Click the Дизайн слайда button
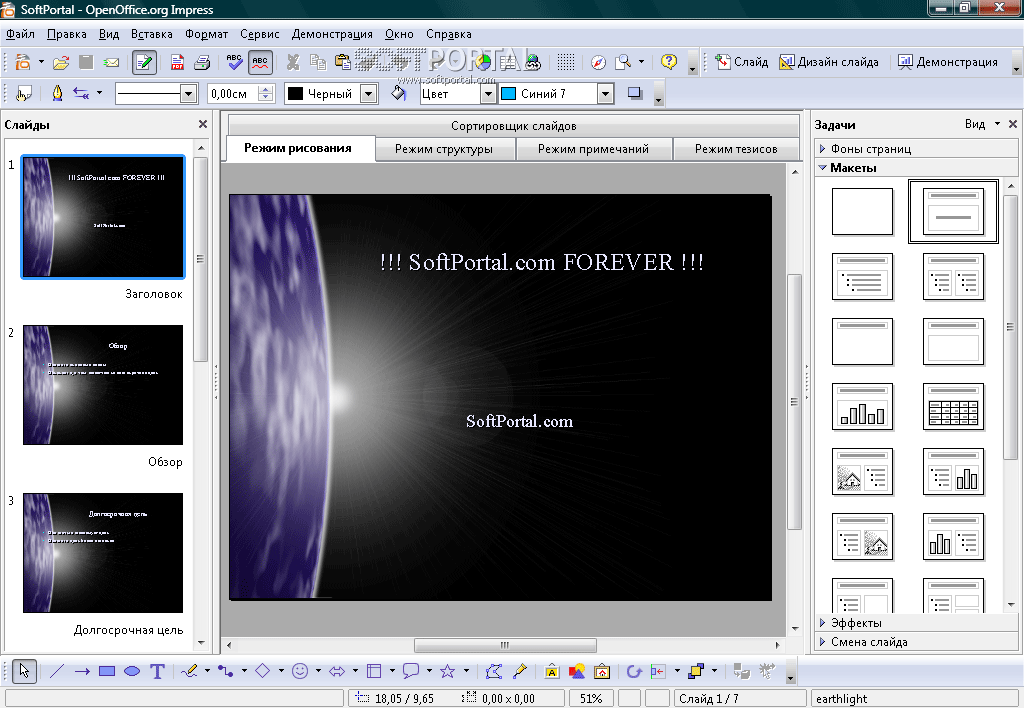 829,62
